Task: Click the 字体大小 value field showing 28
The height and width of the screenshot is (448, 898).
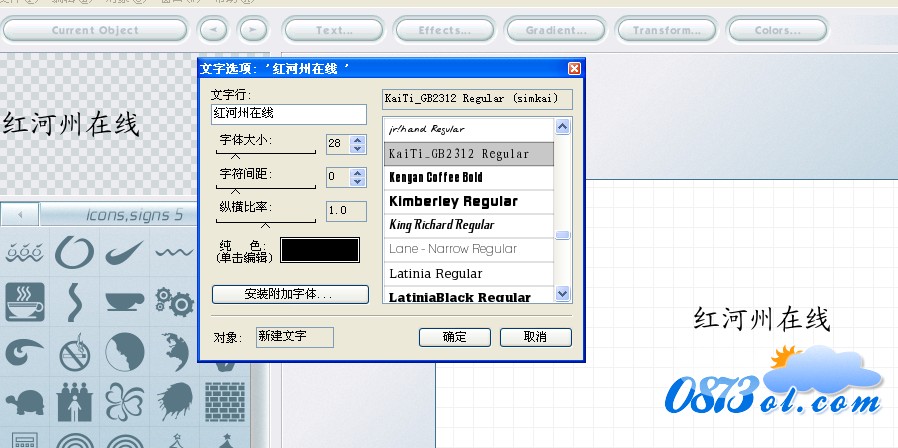Action: point(337,144)
